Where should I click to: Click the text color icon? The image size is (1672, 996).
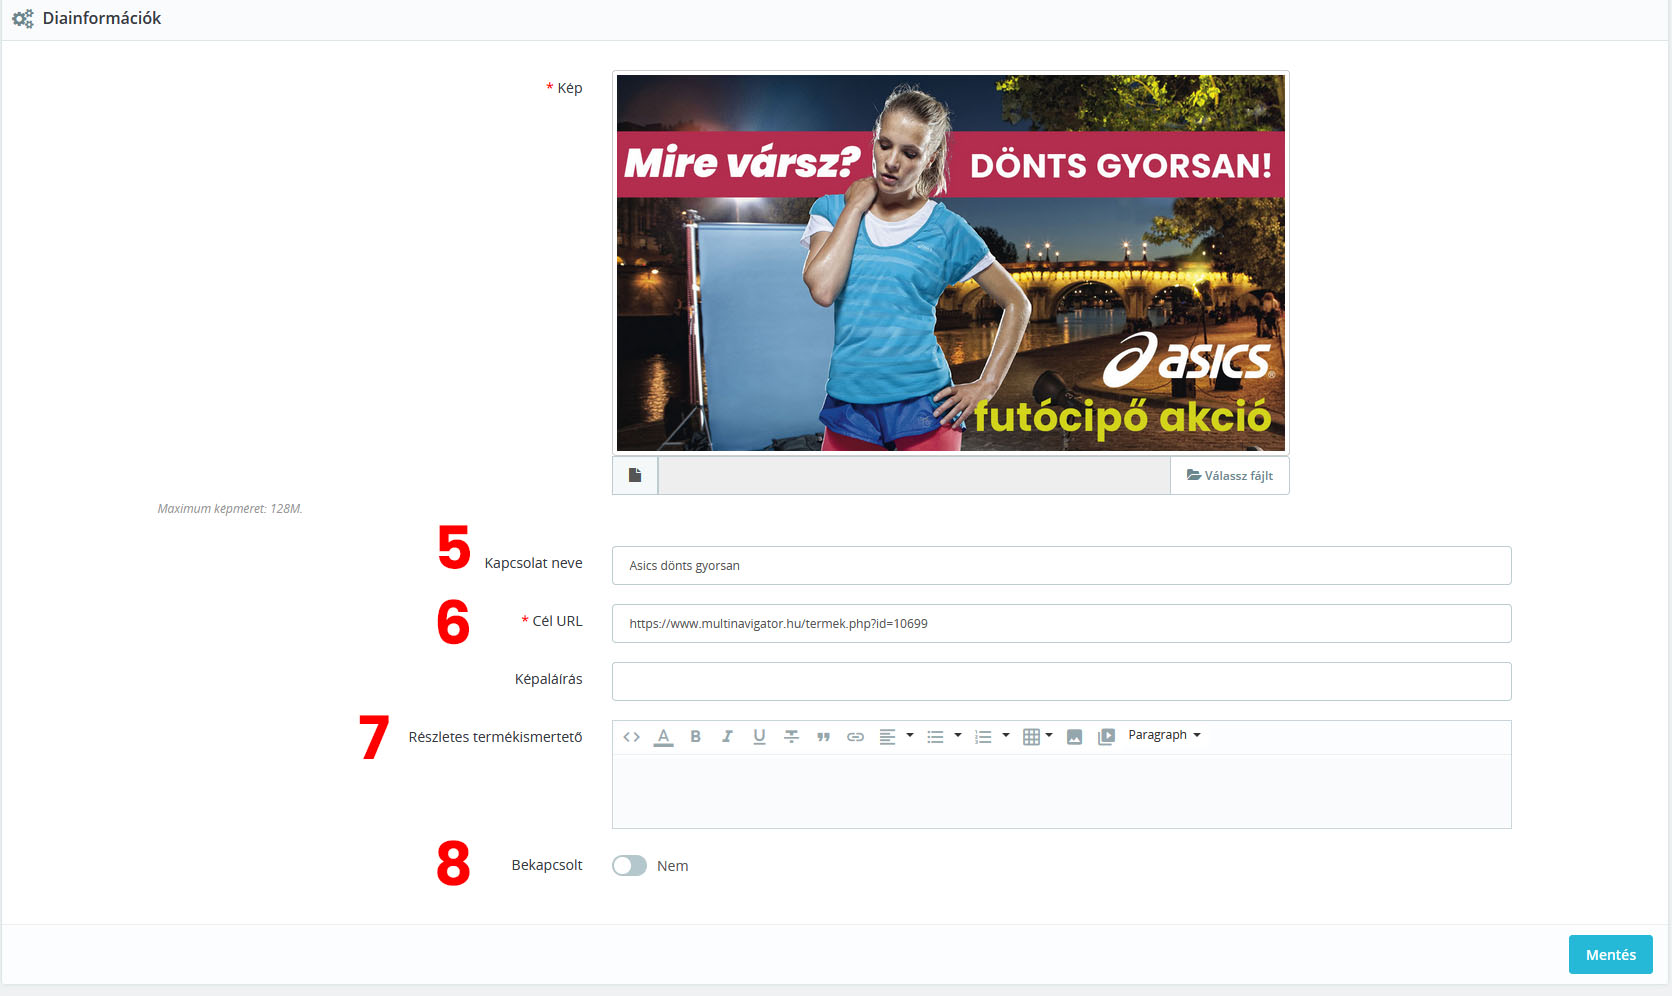click(663, 737)
